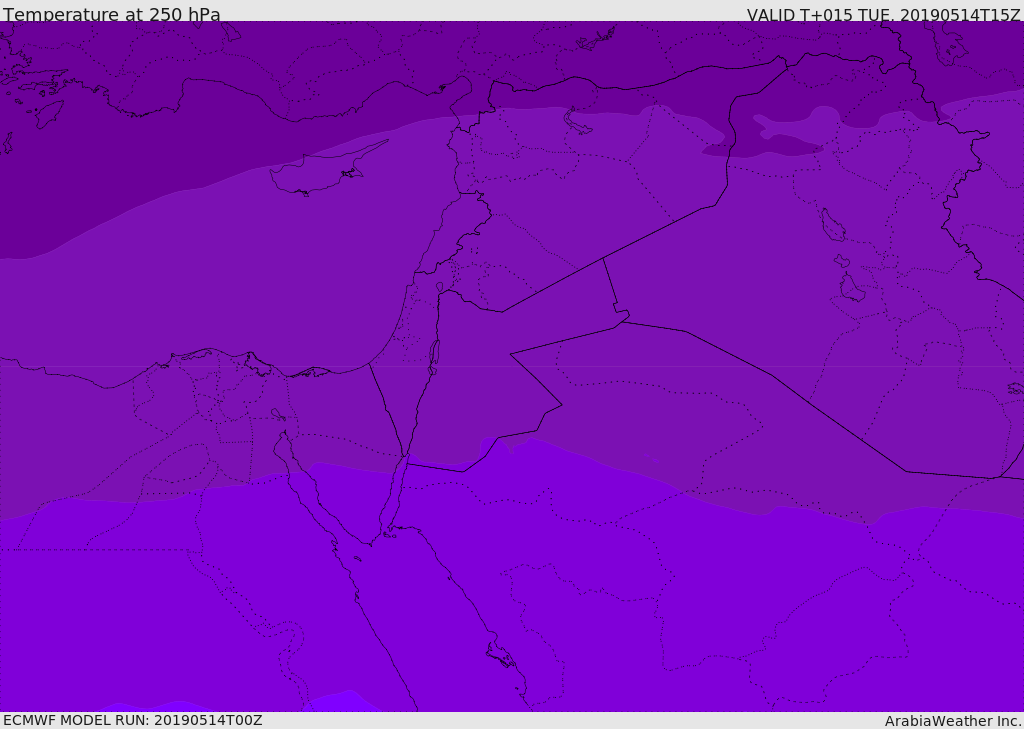Click the "VALID T+015 TUE. 20190514T15Z" timestamp text

pos(883,15)
